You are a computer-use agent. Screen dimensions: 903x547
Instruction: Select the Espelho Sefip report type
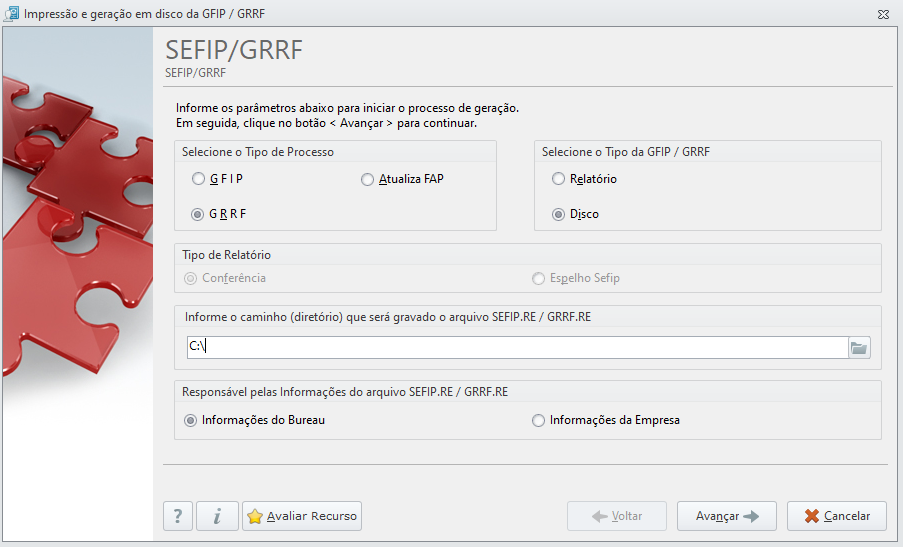point(576,278)
